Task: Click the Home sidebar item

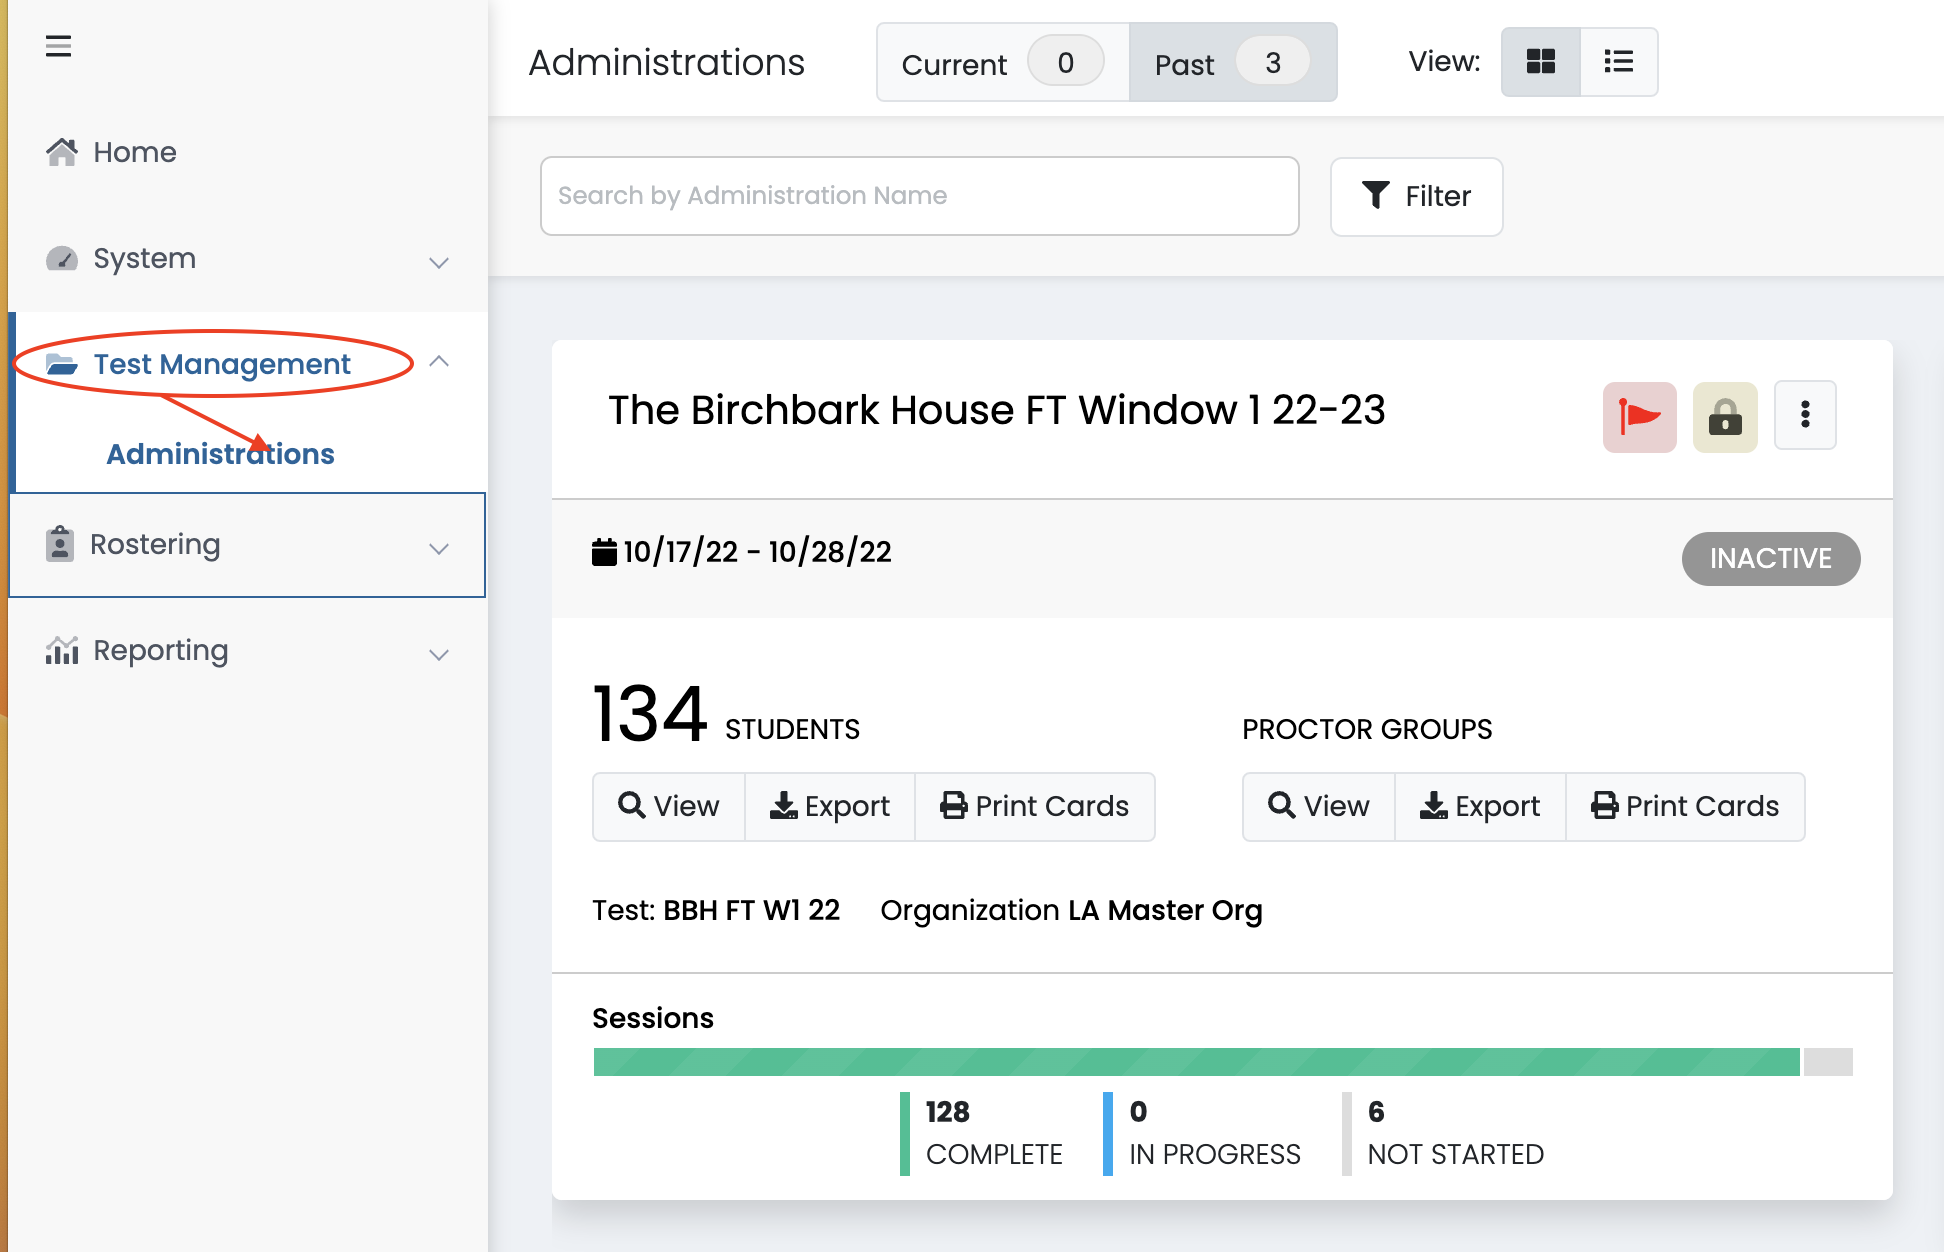Action: (134, 152)
